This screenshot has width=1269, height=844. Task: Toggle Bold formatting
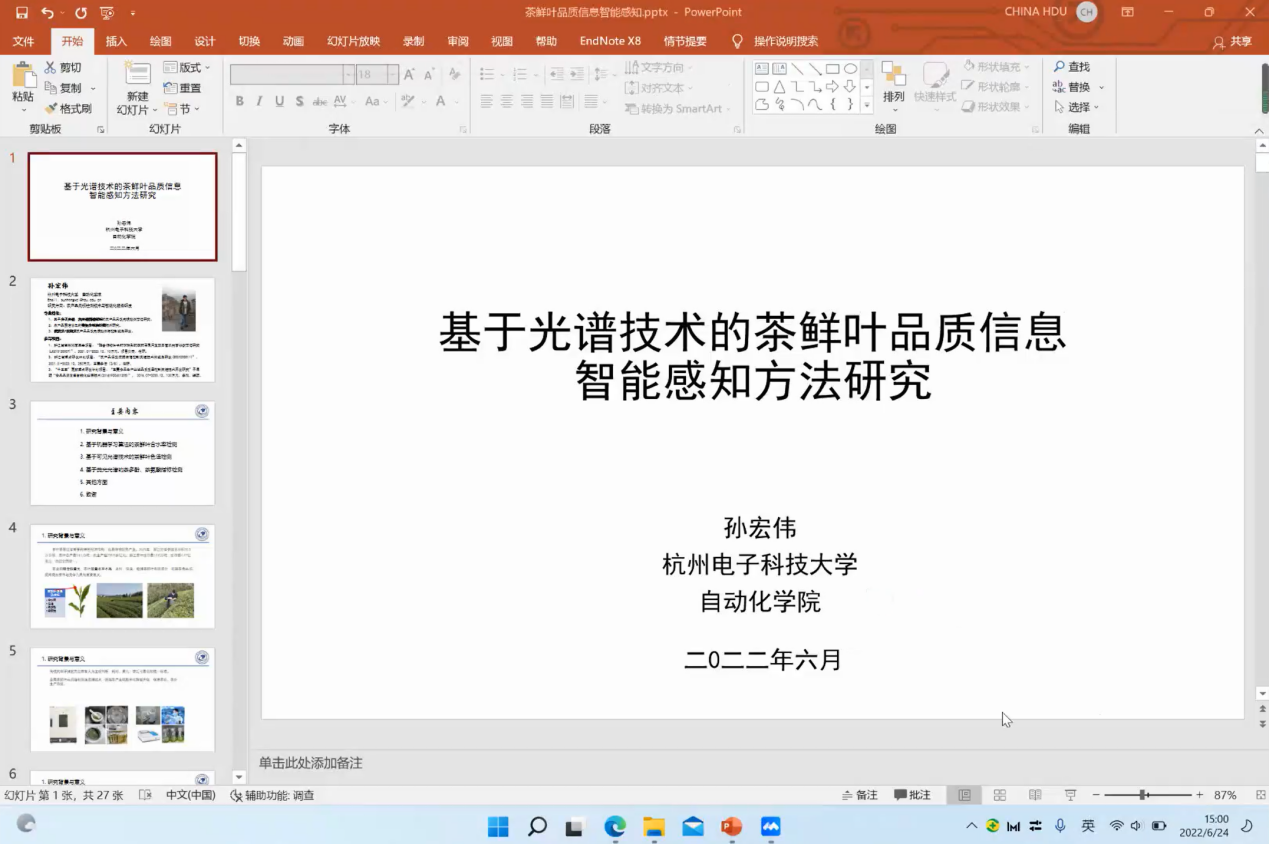(240, 101)
